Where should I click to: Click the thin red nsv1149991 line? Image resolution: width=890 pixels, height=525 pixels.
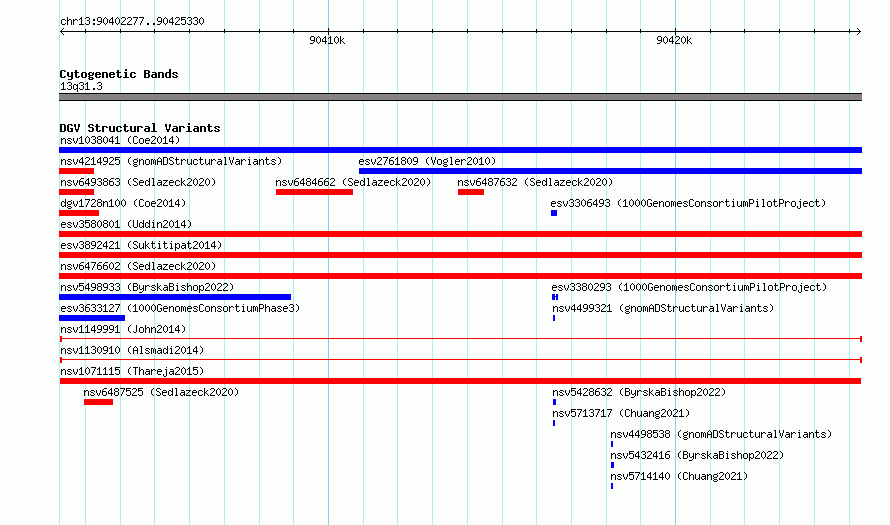pos(460,339)
